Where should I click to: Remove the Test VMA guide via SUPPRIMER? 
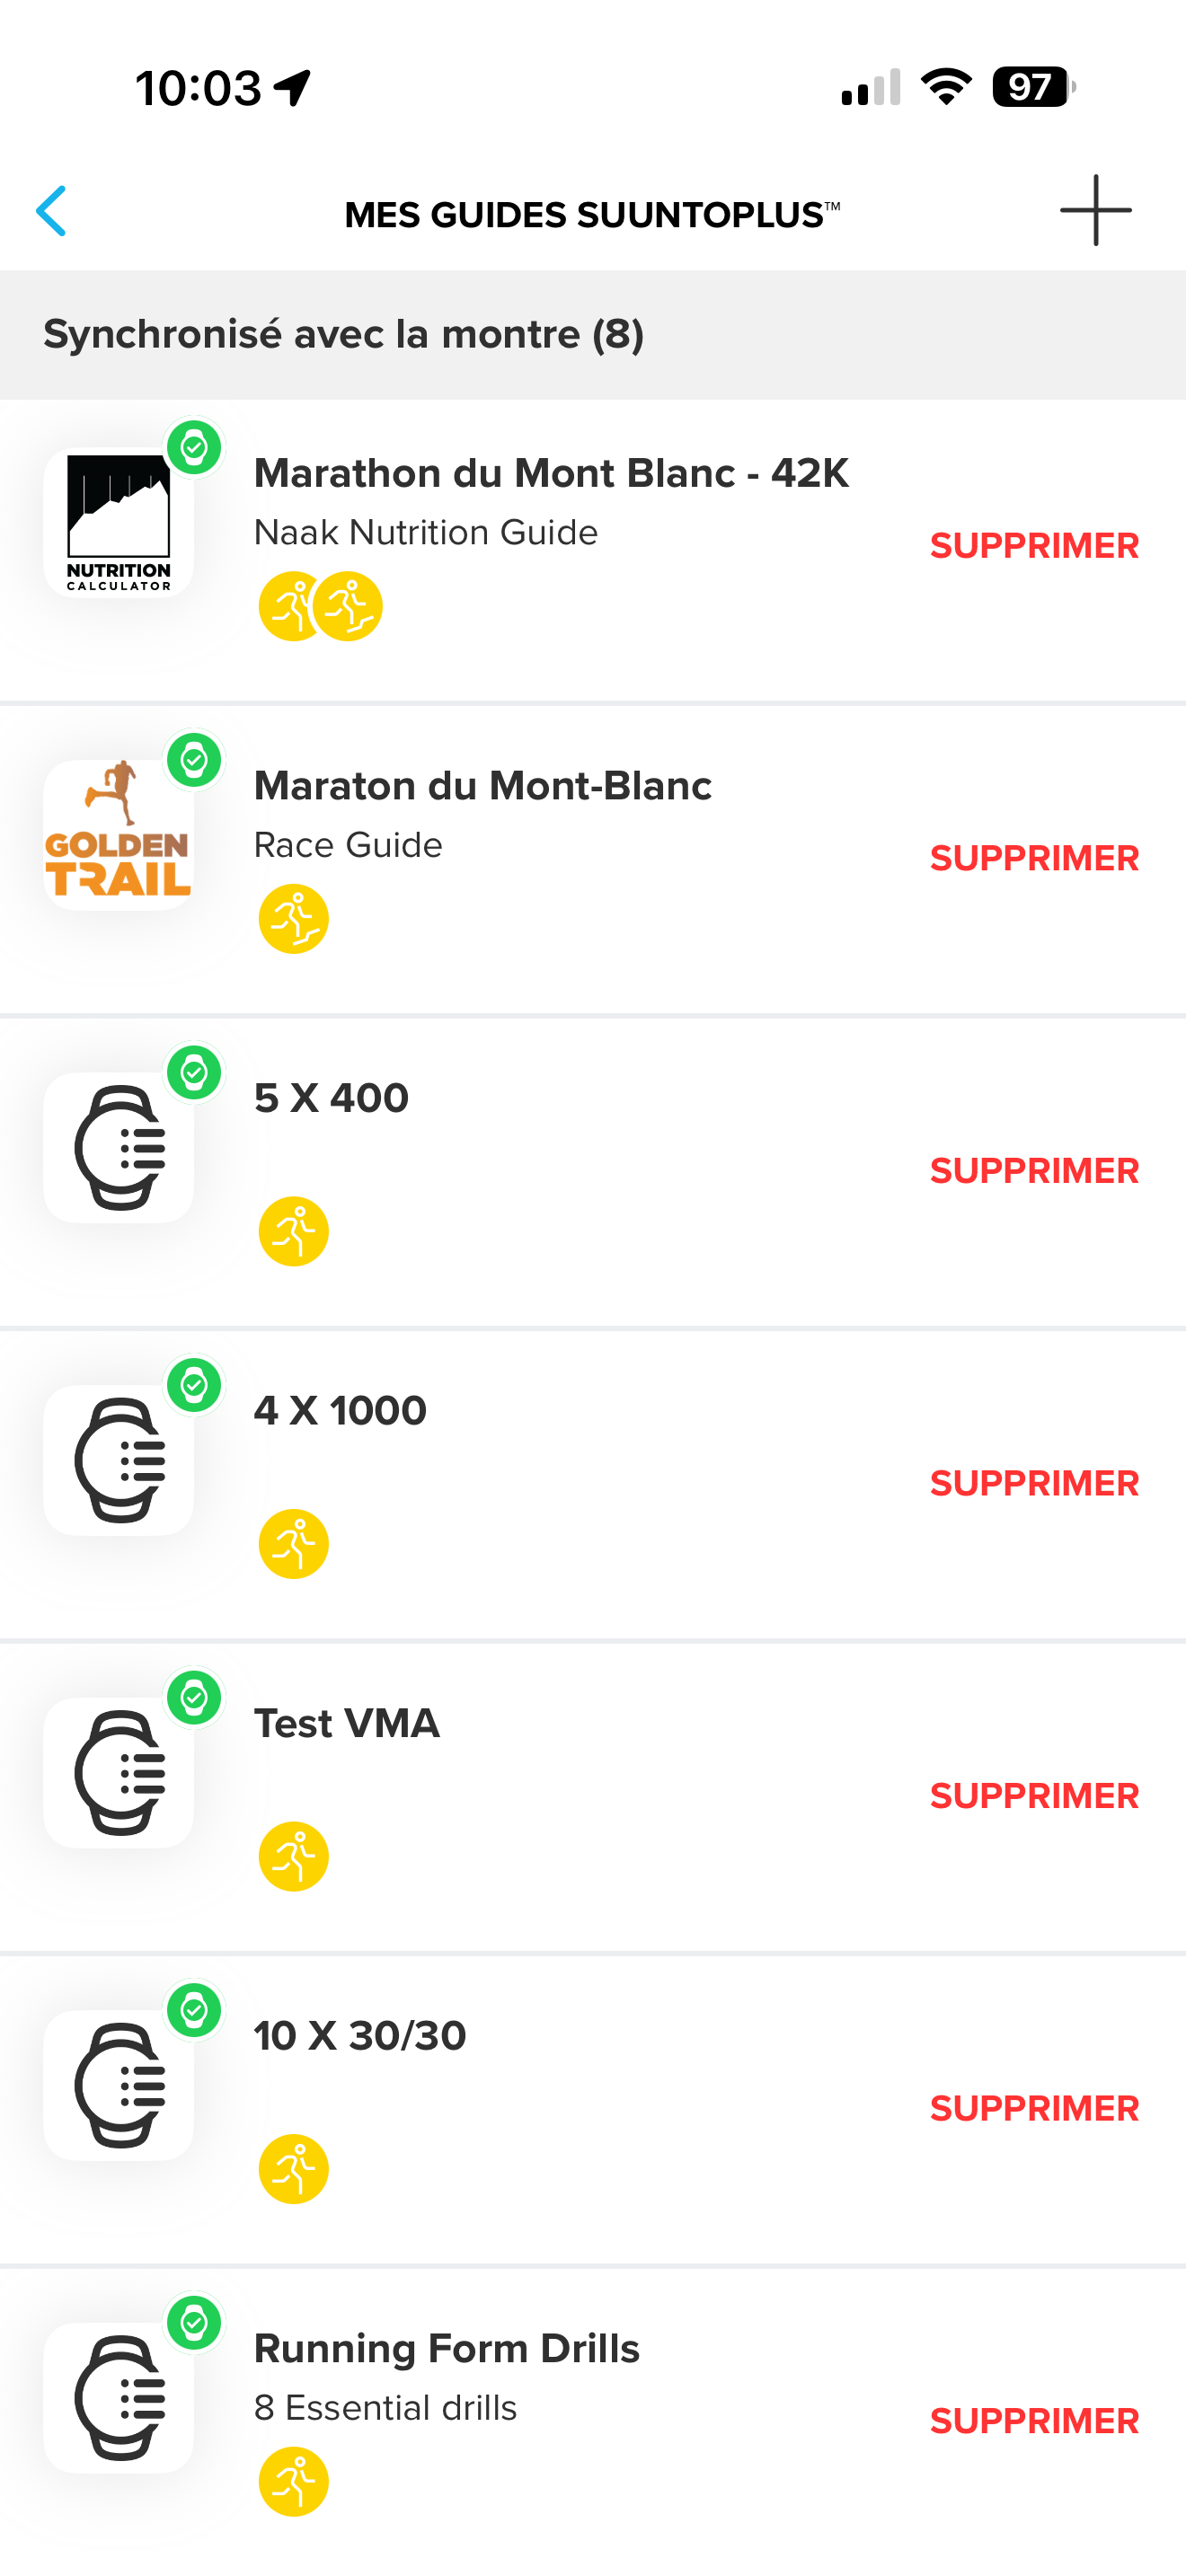[x=1034, y=1795]
